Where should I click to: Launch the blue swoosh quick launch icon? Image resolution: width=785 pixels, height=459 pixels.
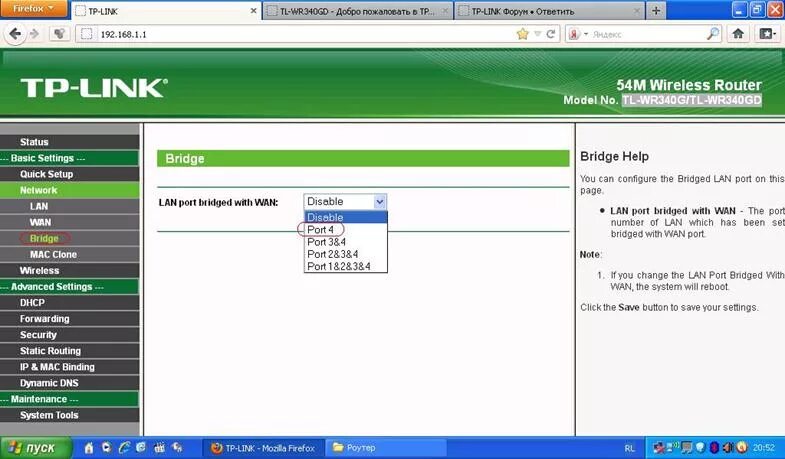[124, 447]
